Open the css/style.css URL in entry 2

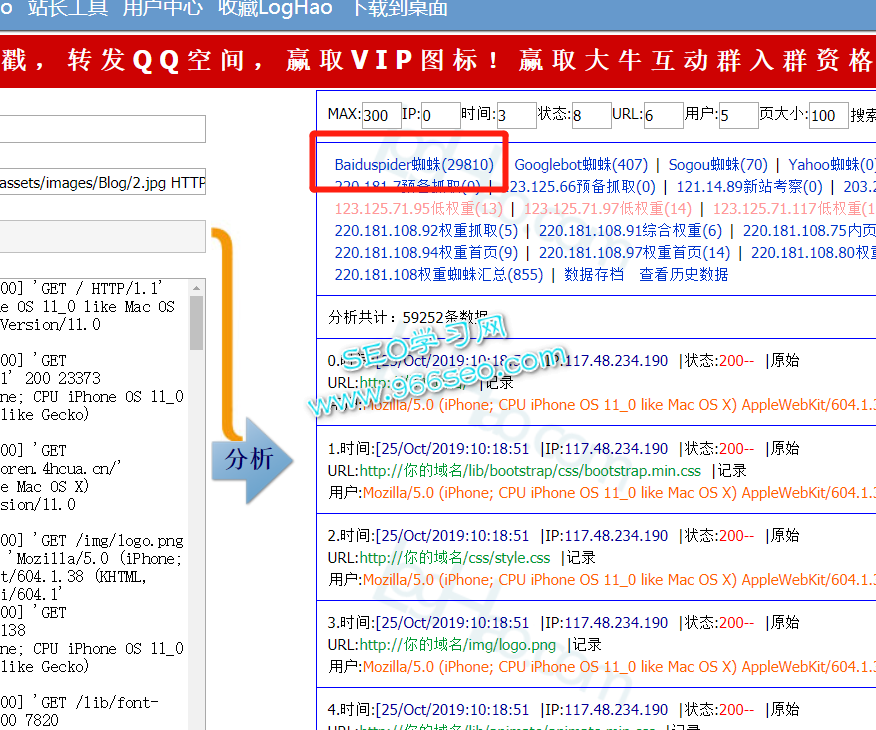pos(455,557)
